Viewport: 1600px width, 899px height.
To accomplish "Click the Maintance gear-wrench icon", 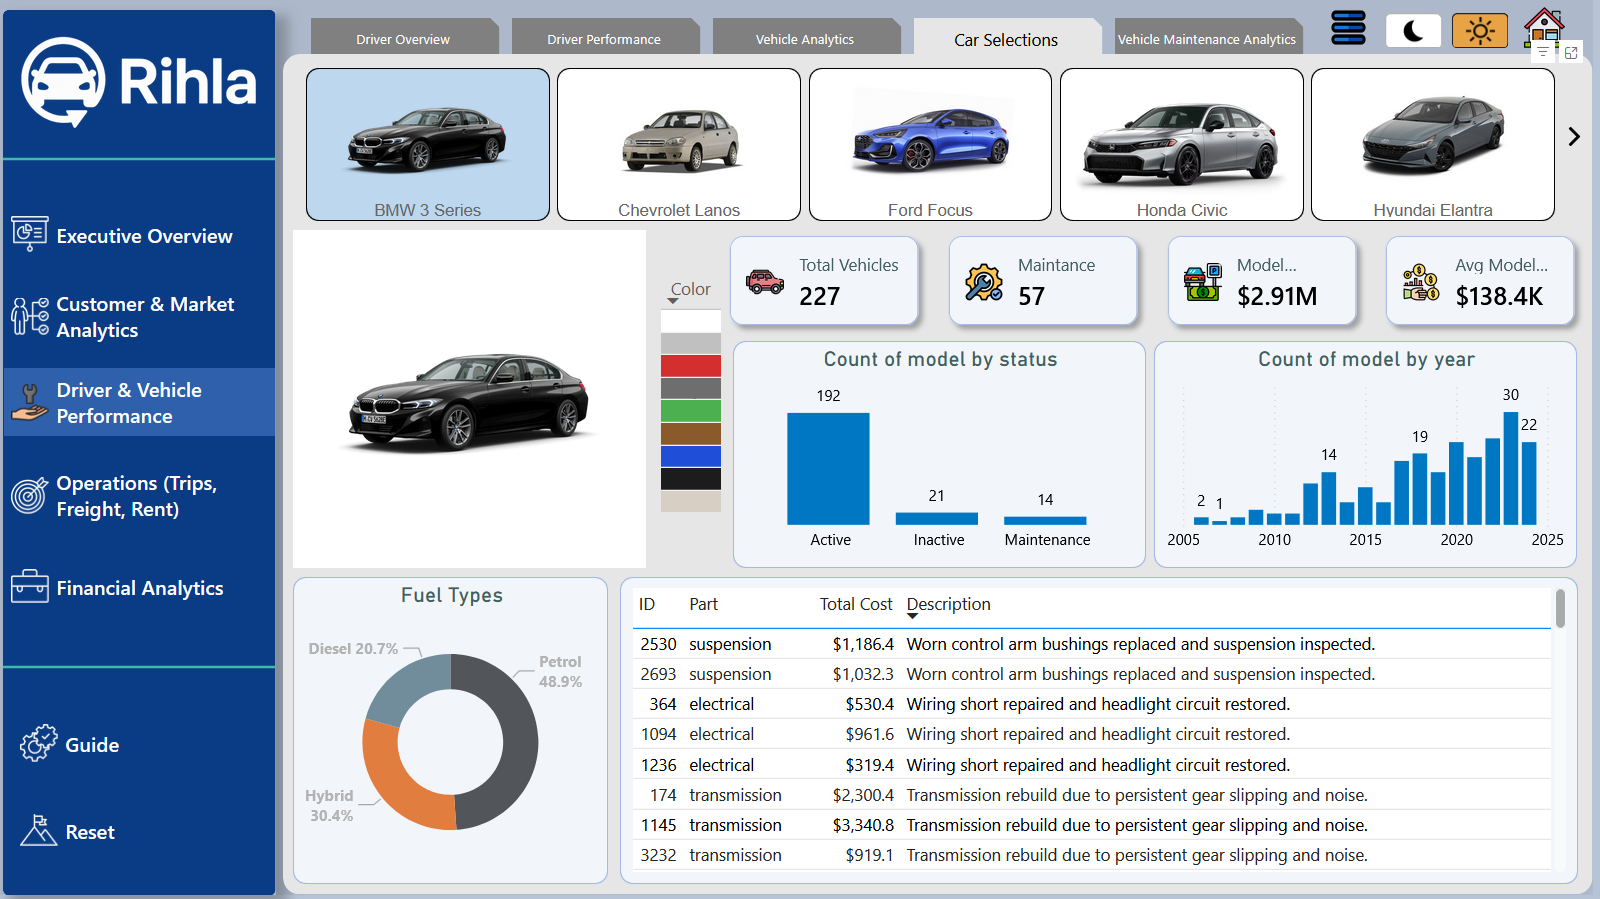I will click(x=983, y=282).
